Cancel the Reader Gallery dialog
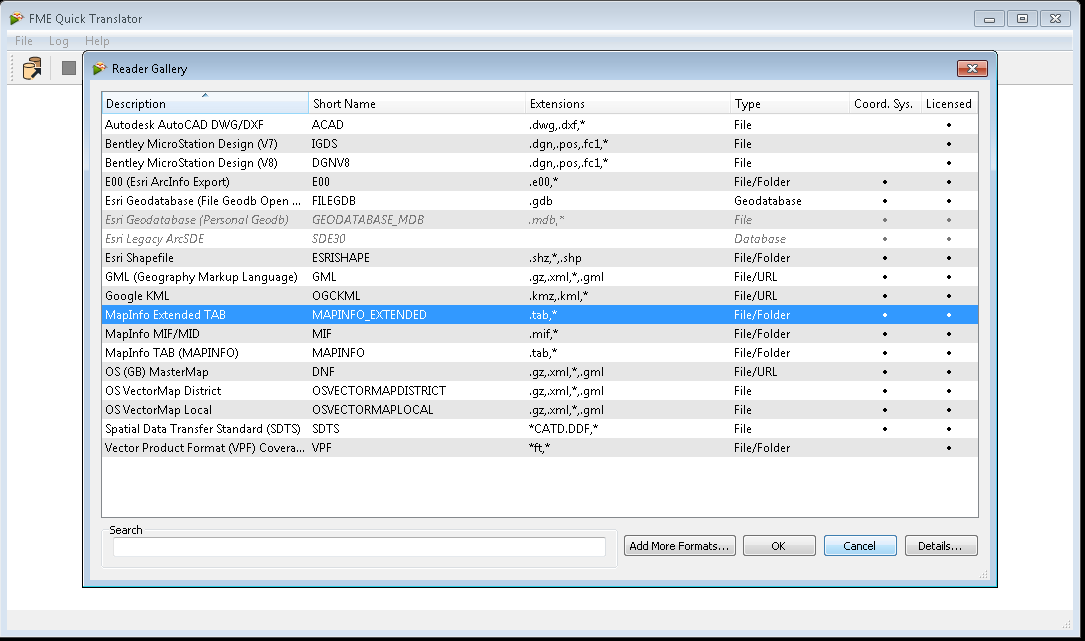 859,545
